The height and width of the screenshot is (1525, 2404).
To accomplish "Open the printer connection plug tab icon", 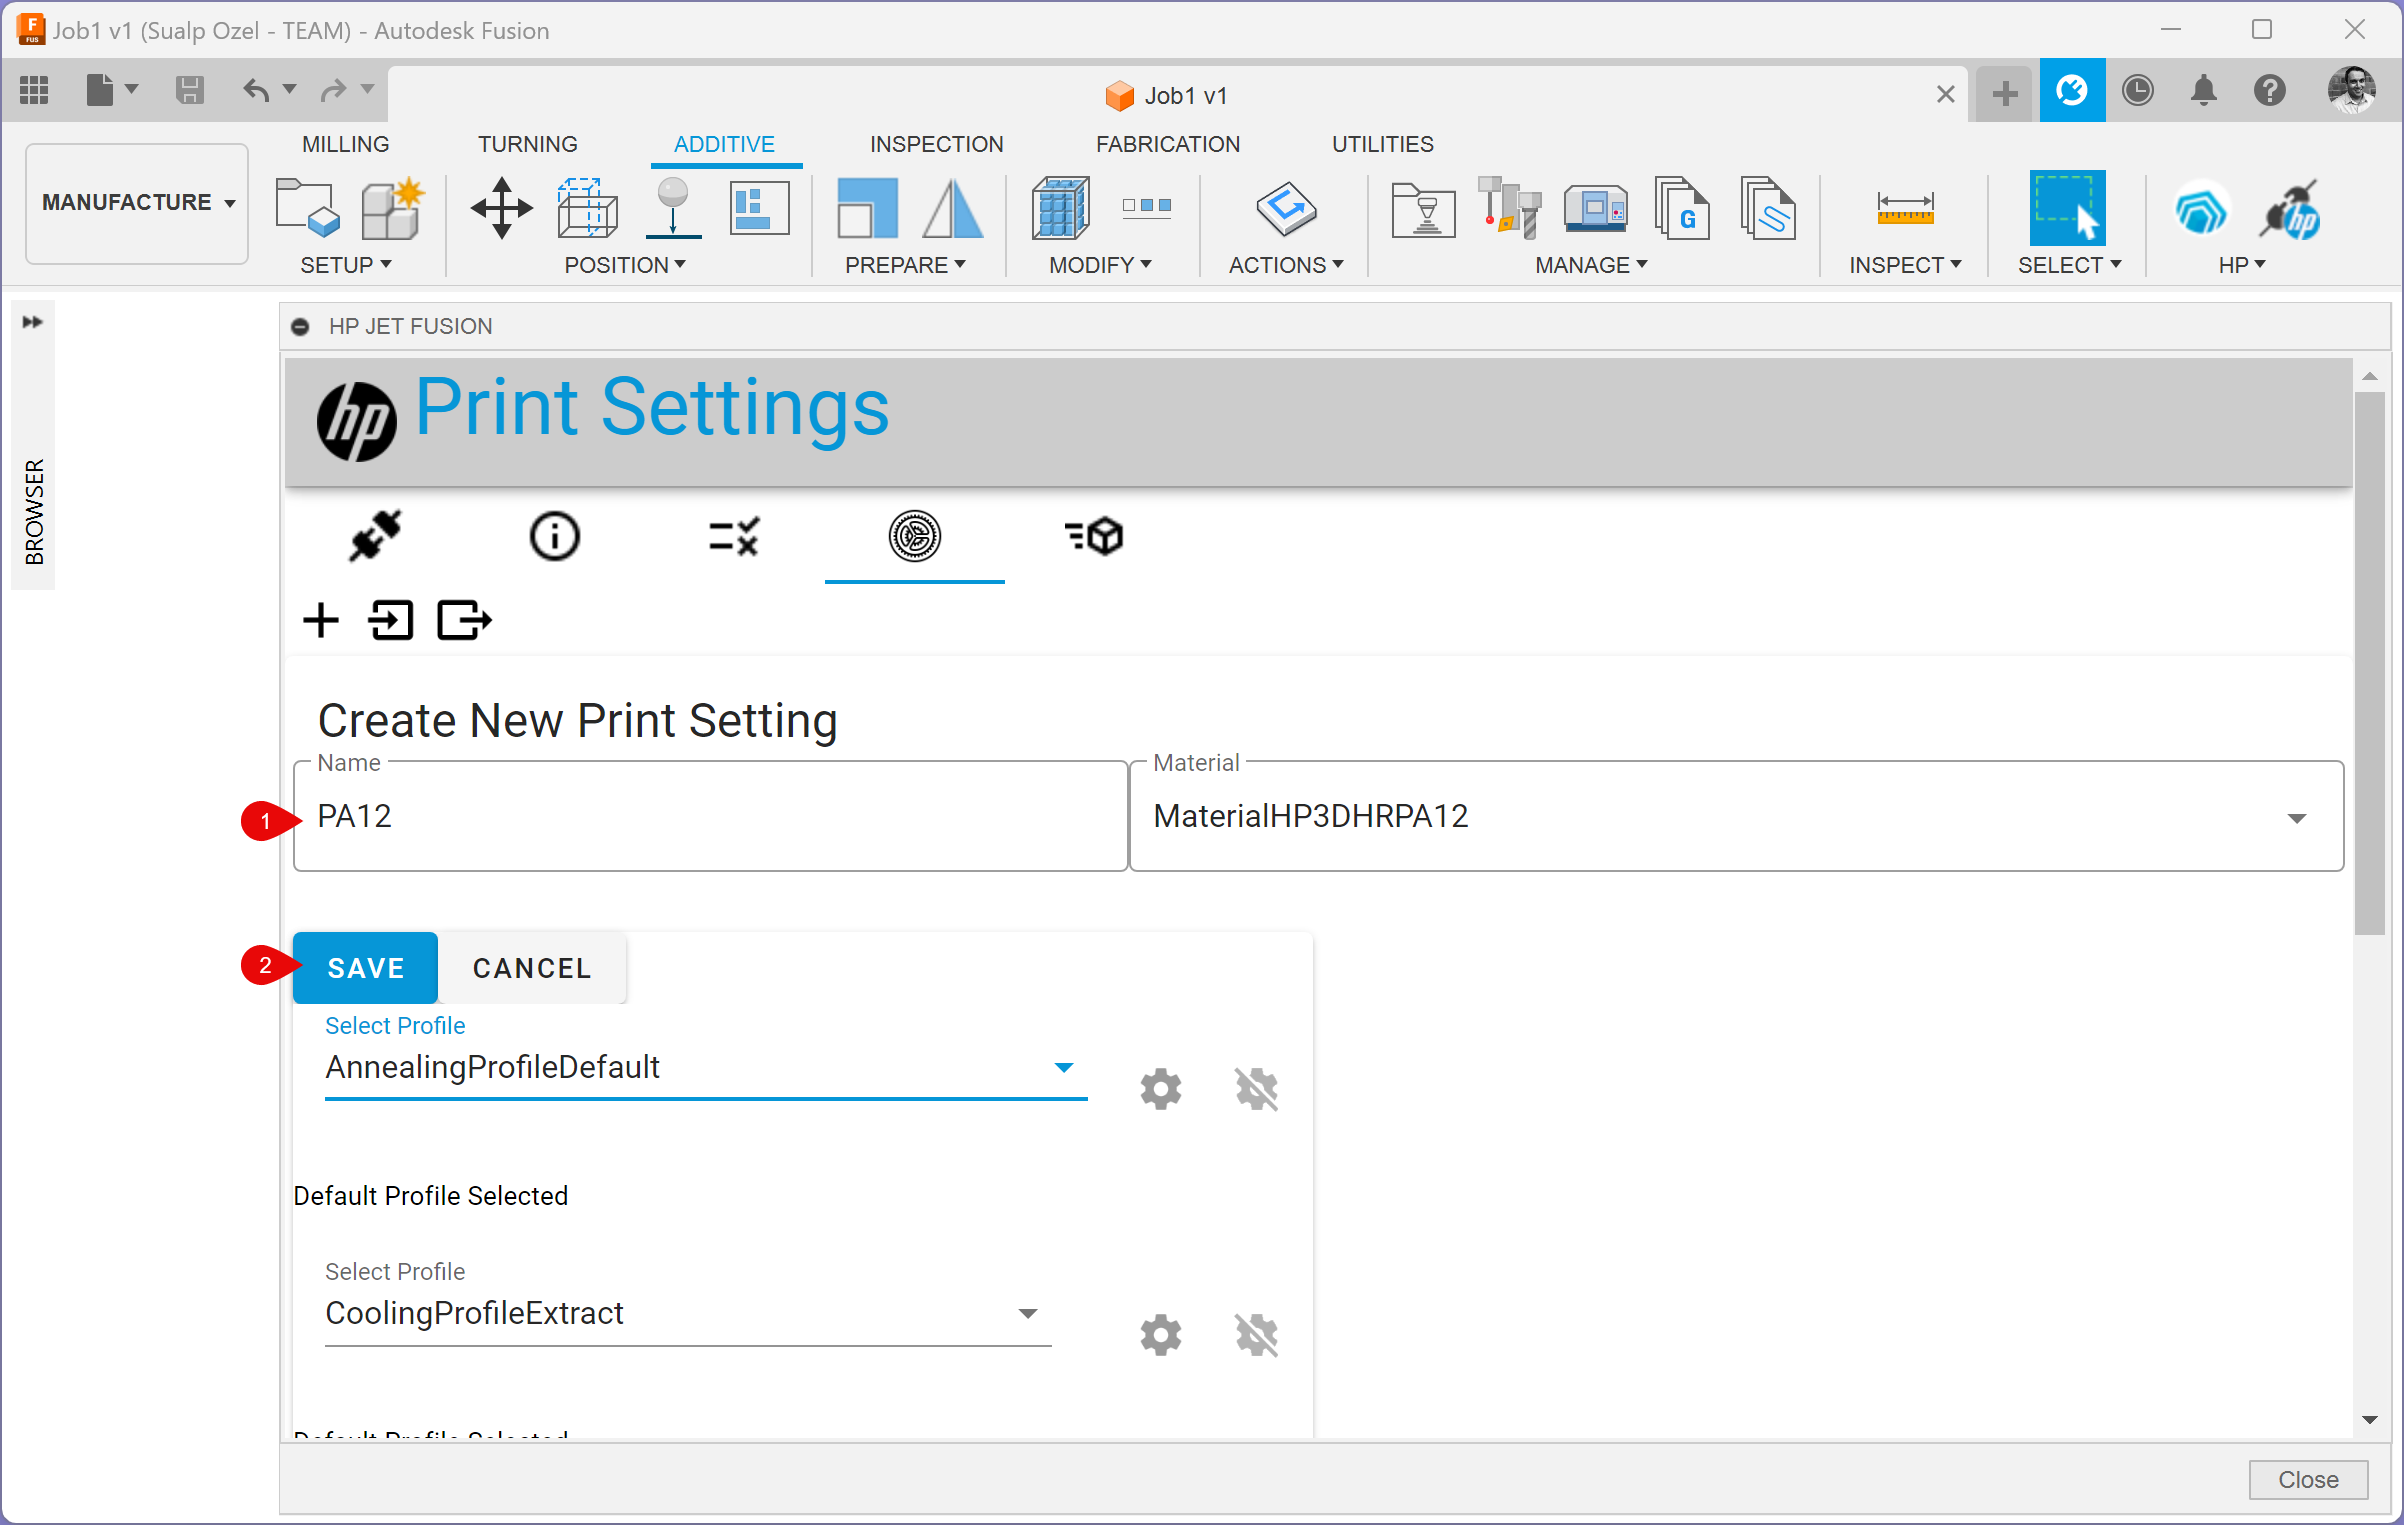I will pyautogui.click(x=375, y=536).
